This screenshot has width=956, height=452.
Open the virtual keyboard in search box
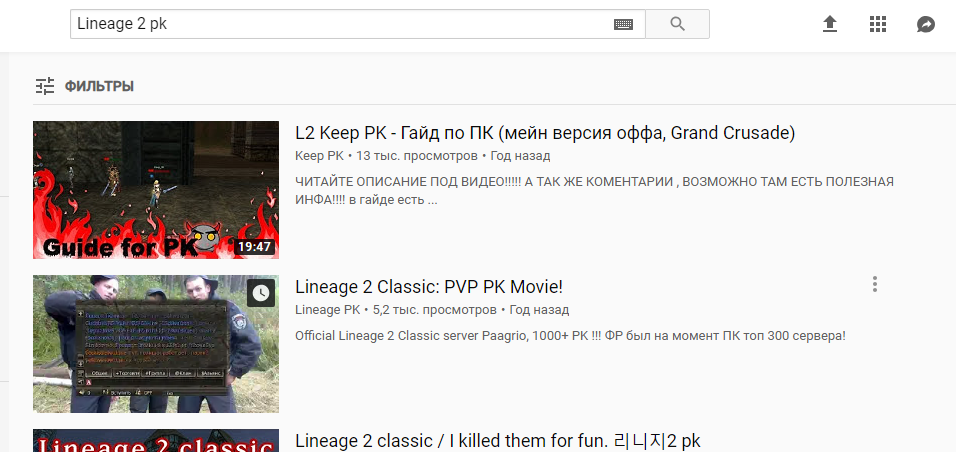pyautogui.click(x=623, y=24)
